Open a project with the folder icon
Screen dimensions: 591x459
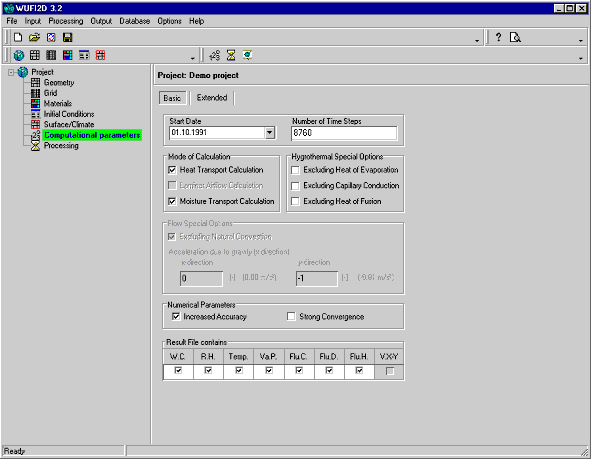point(34,37)
